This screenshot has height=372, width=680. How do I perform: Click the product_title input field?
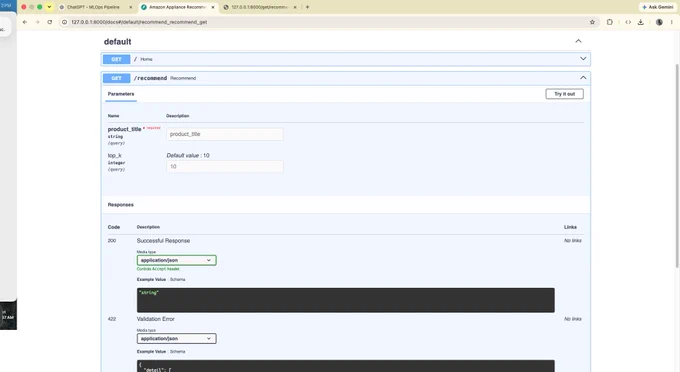pos(225,134)
